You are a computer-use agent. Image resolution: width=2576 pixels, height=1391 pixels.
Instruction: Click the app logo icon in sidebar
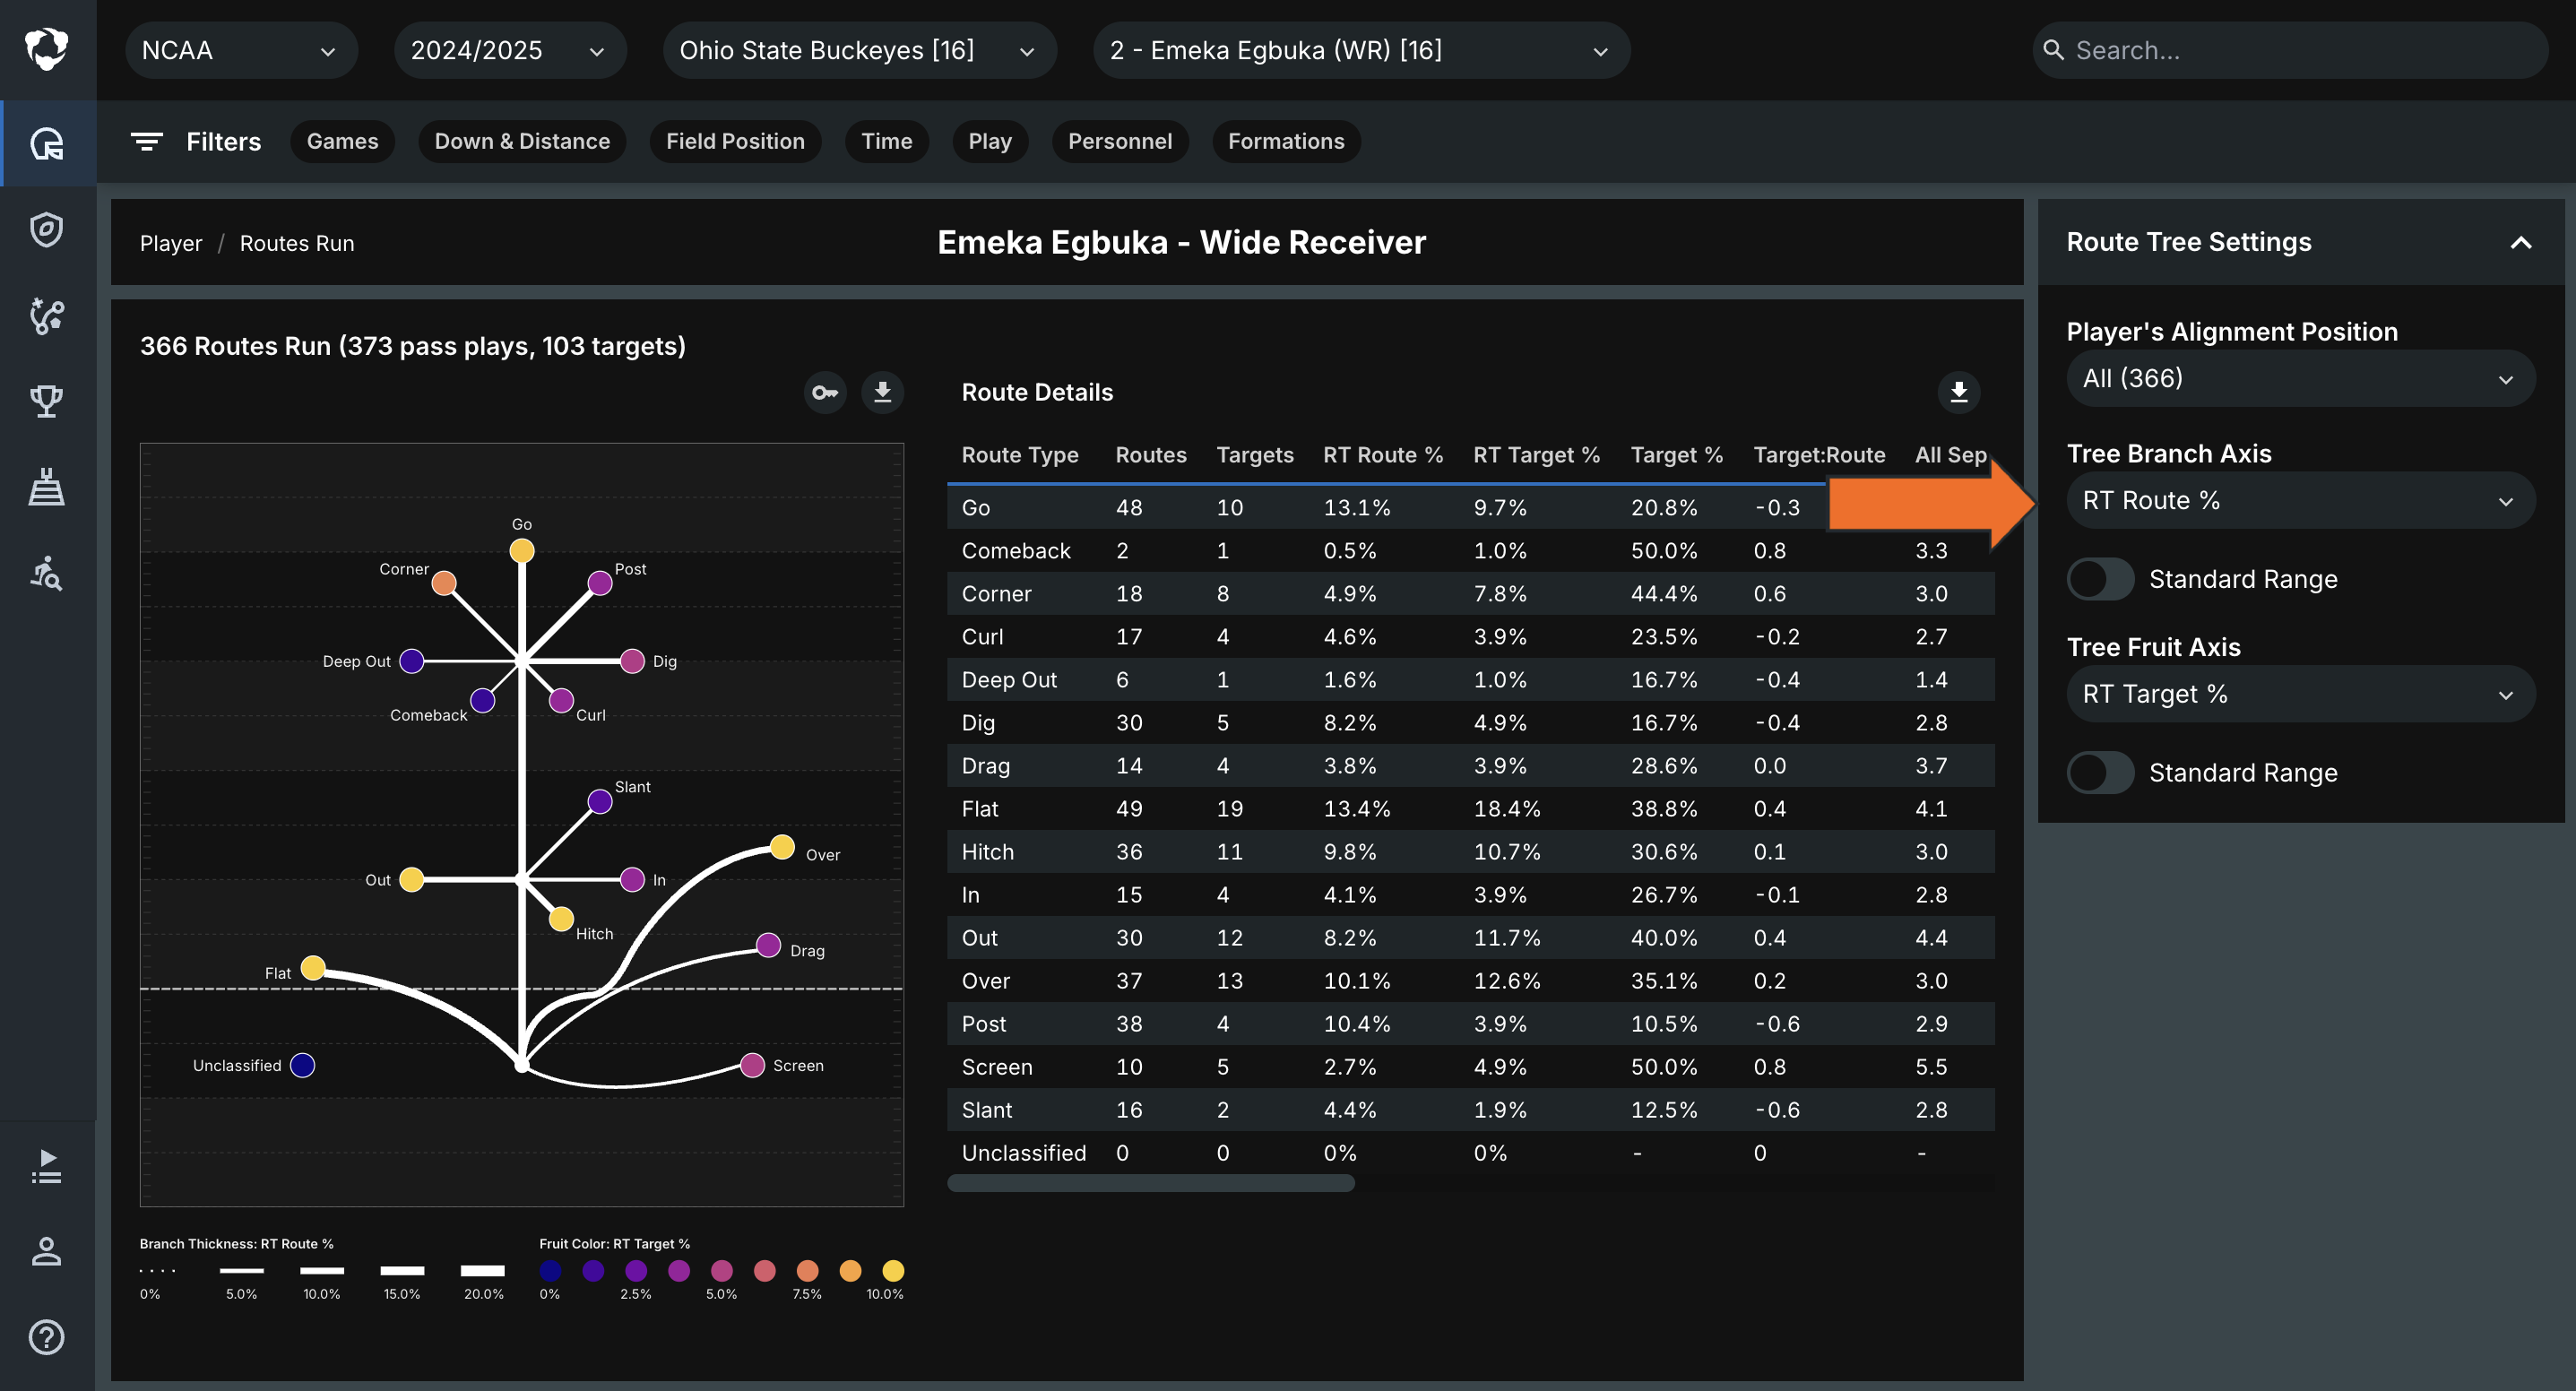[46, 49]
